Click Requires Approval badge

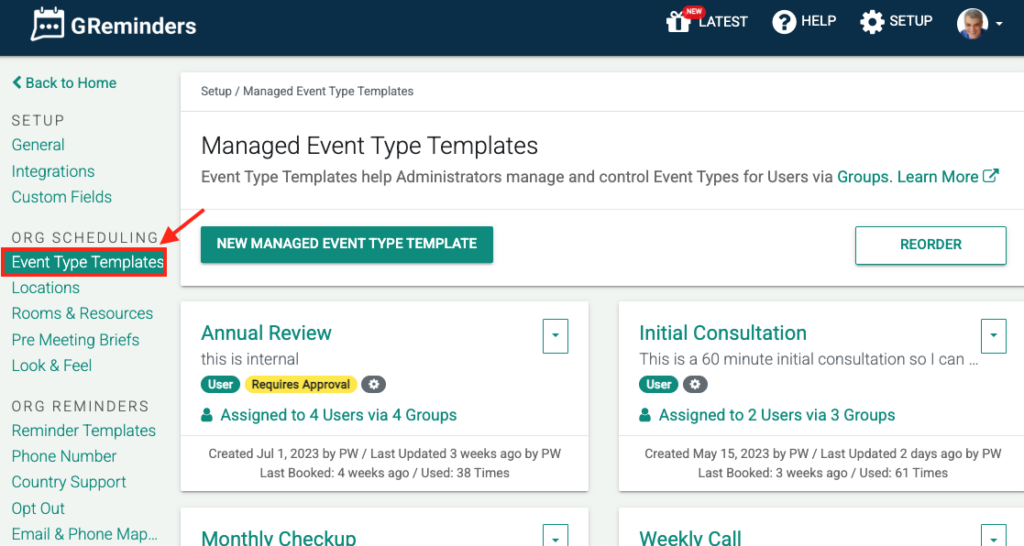point(300,385)
